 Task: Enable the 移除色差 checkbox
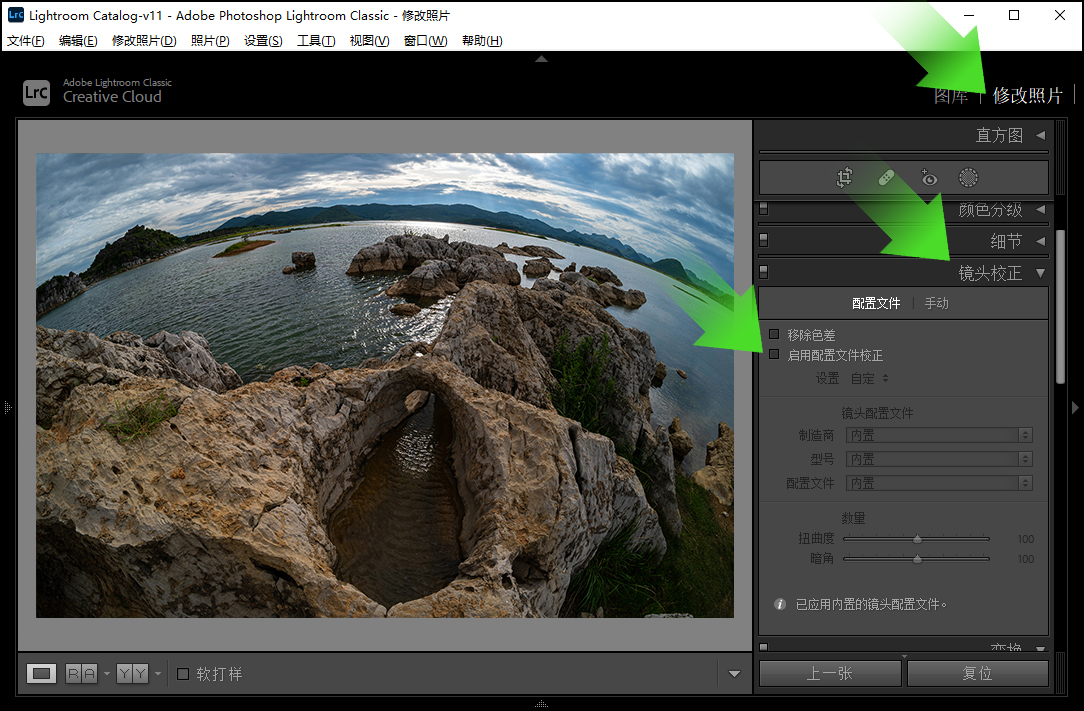774,335
